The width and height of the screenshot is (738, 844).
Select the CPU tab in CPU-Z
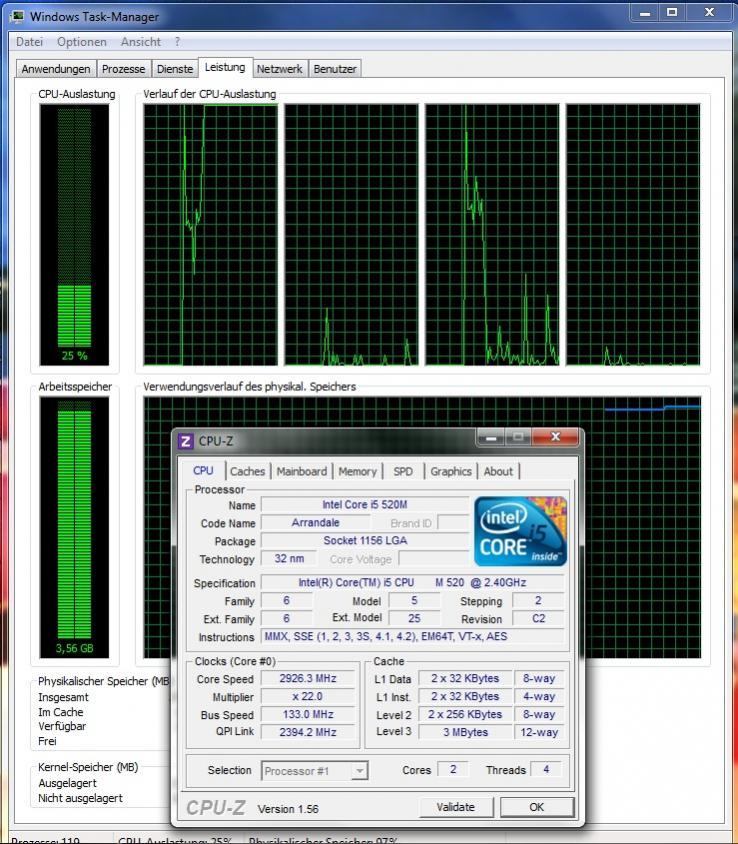pyautogui.click(x=203, y=470)
